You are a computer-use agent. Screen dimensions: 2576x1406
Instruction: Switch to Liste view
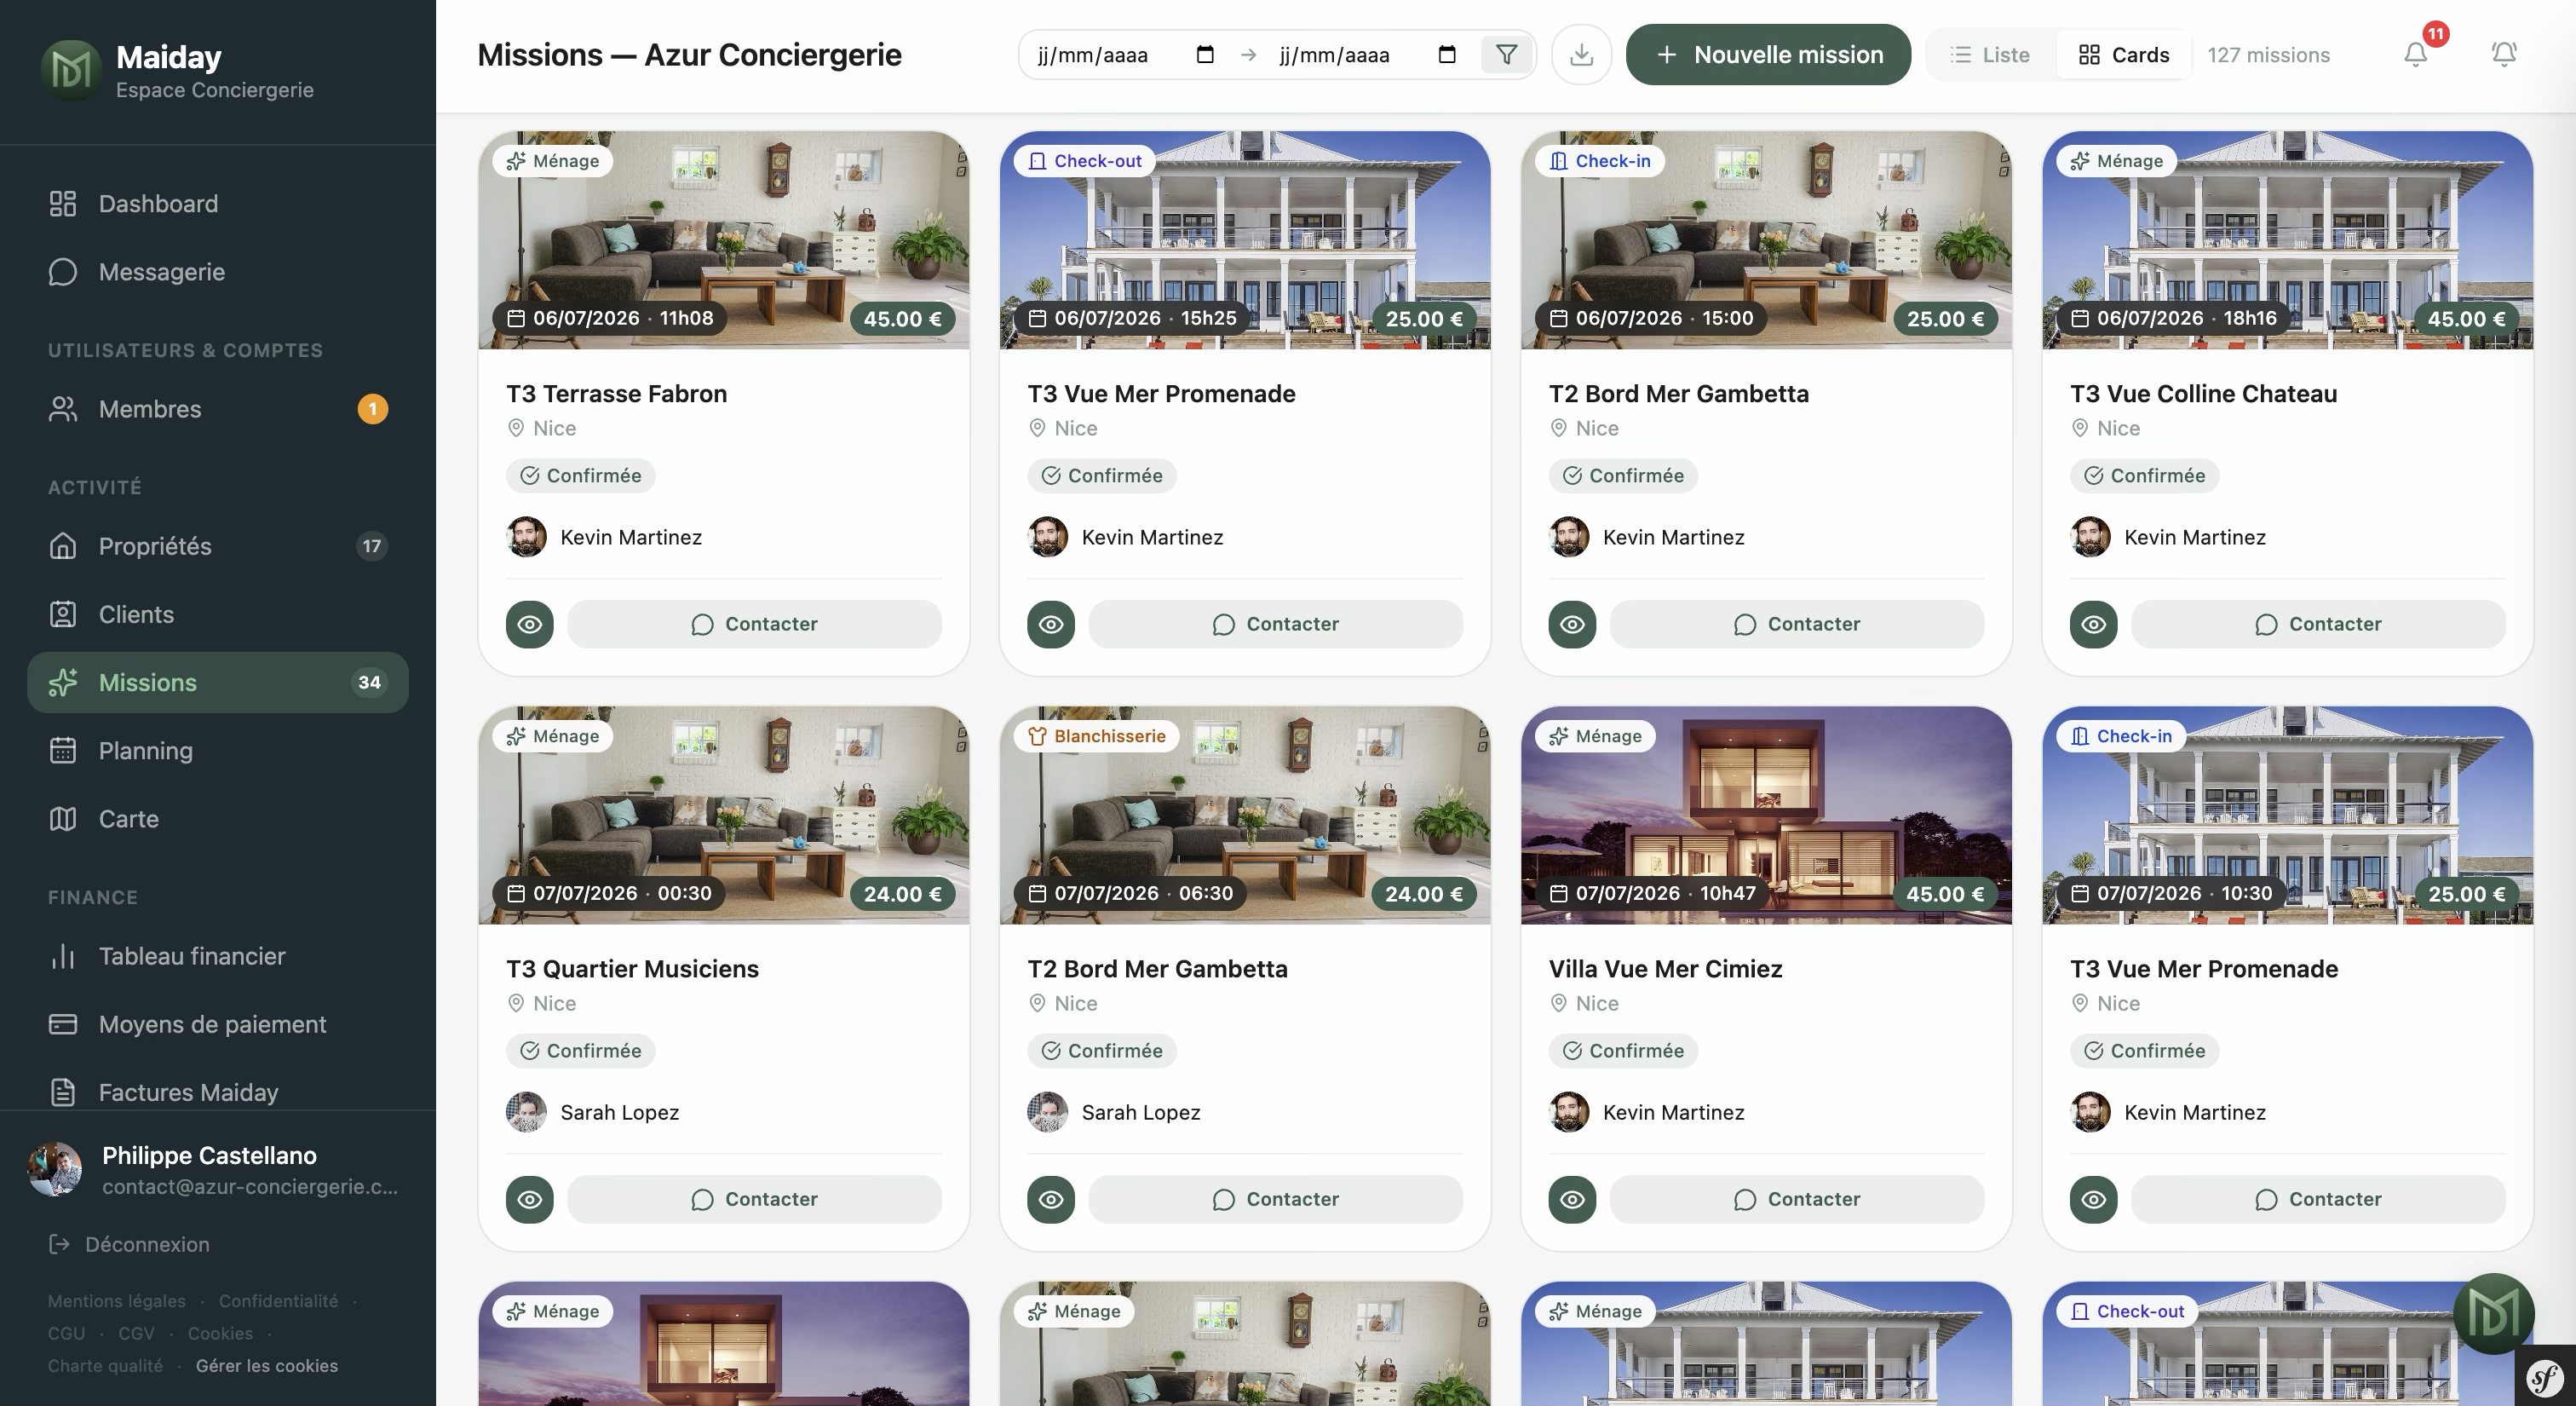pyautogui.click(x=1990, y=54)
